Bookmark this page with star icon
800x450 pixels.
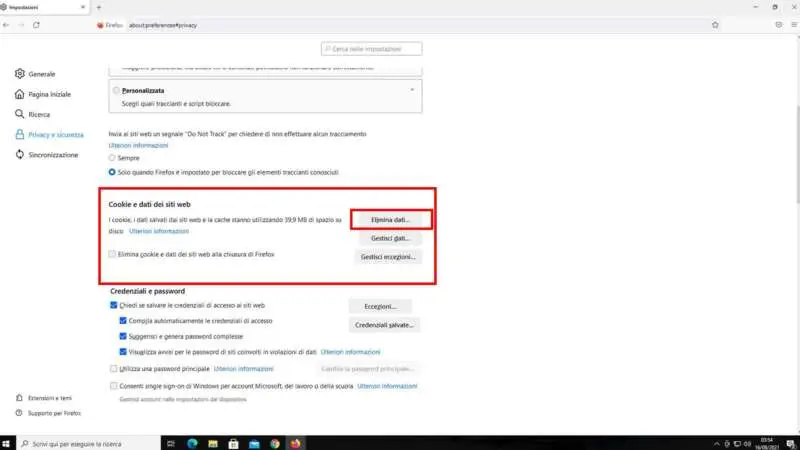coord(715,25)
